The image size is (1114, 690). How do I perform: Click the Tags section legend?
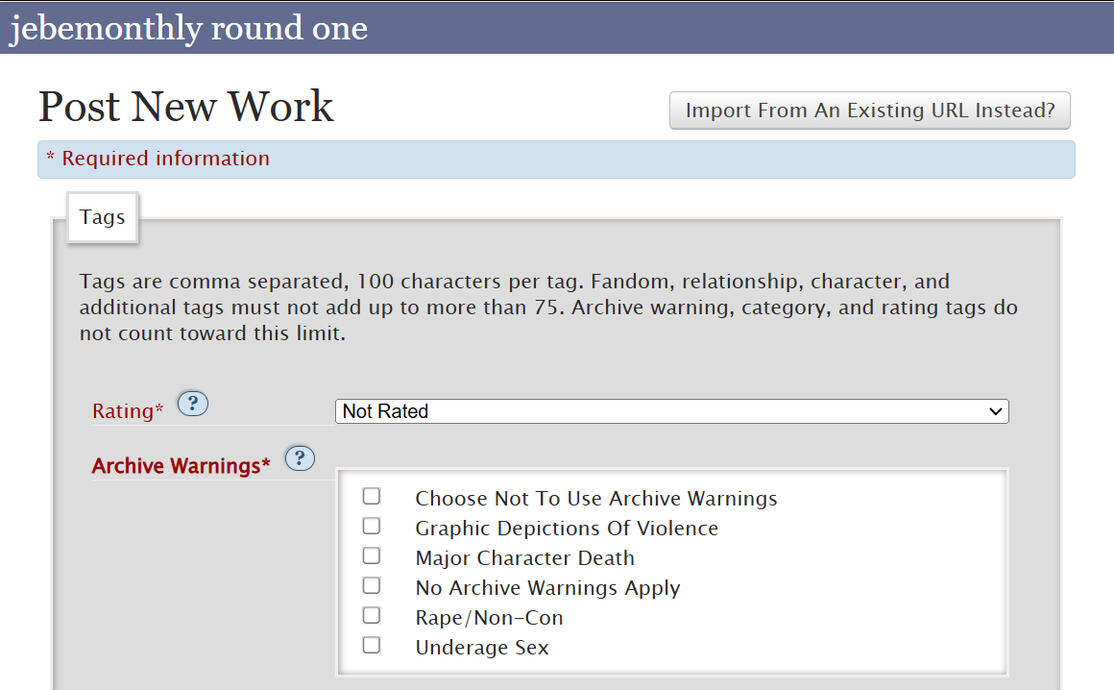point(102,217)
